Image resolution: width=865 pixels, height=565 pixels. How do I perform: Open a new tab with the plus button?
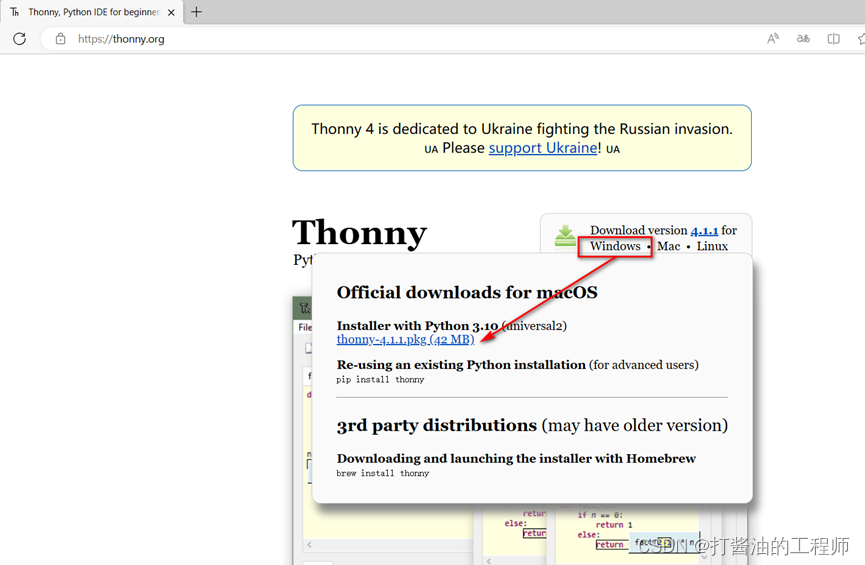(196, 12)
